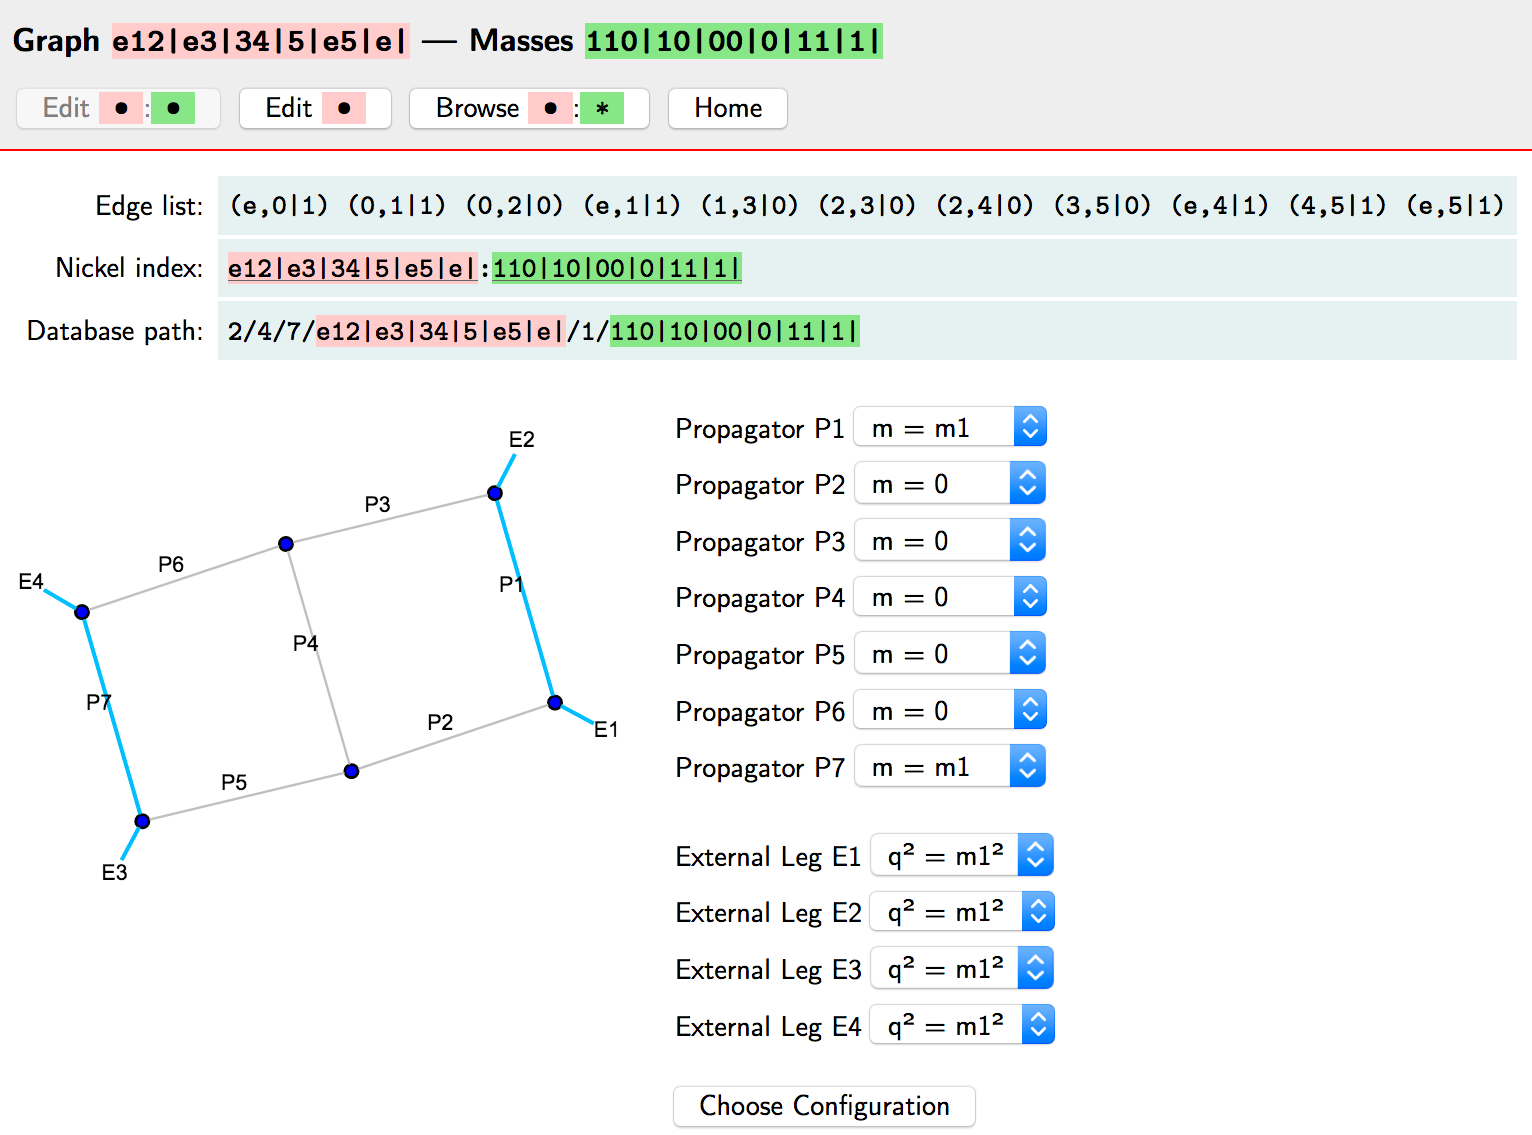Open the External Leg E4 momentum dropdown
Screen dimensions: 1532x1135
(x=962, y=1026)
